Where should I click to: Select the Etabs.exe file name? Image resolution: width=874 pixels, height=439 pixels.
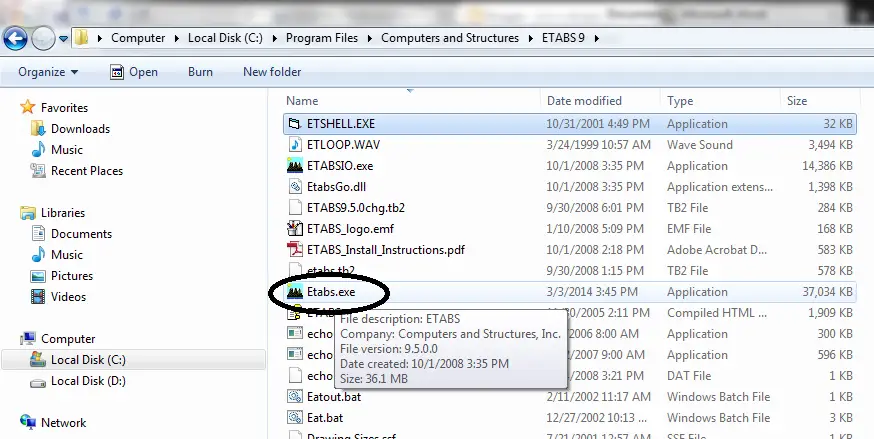[x=331, y=292]
